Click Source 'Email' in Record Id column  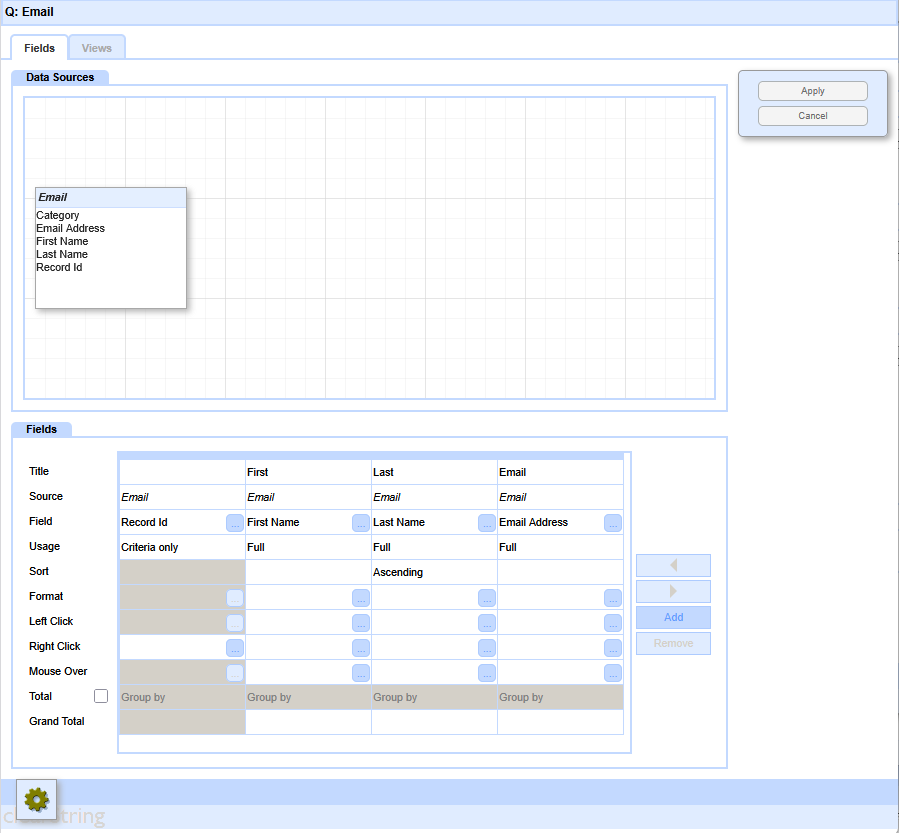pyautogui.click(x=182, y=497)
